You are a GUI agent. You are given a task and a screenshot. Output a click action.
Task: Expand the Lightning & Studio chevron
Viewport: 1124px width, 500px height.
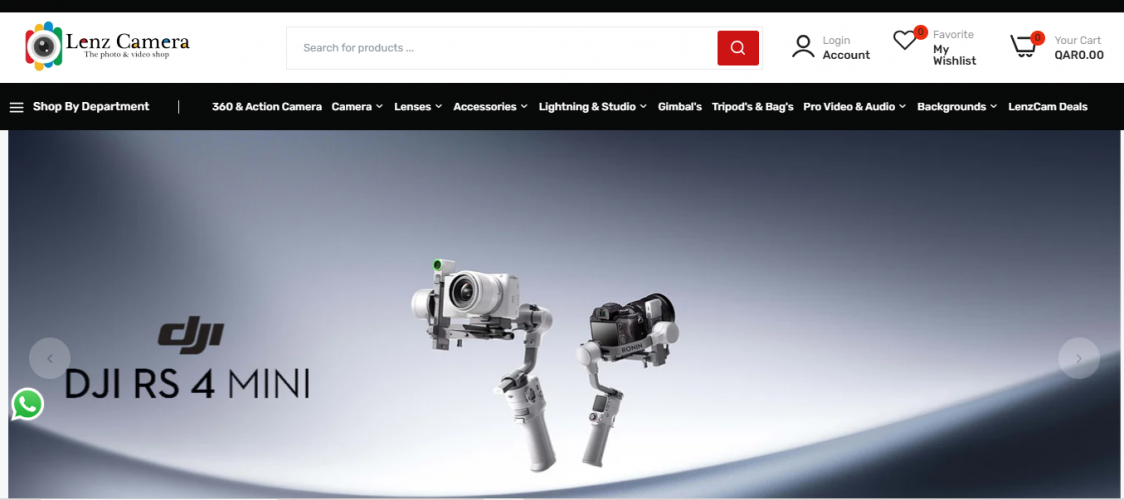643,107
